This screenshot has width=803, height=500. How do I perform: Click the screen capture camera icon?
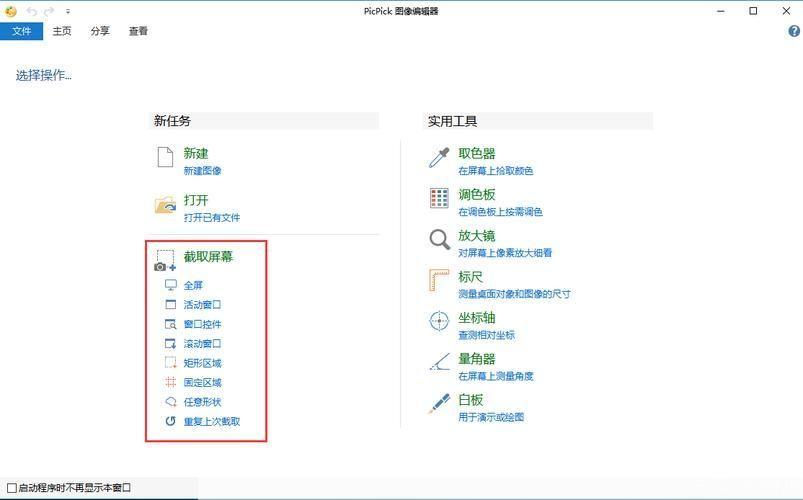165,260
